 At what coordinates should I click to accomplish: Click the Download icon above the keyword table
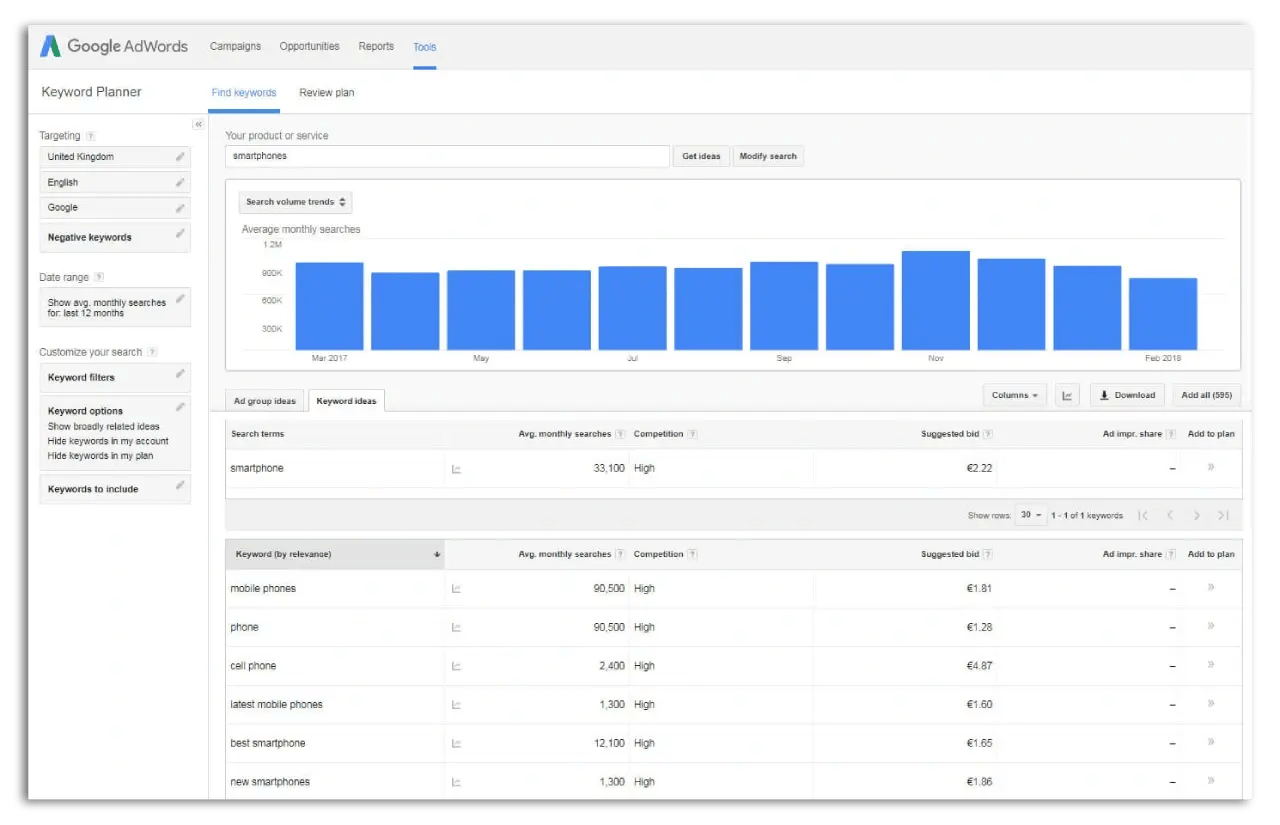pyautogui.click(x=1127, y=395)
